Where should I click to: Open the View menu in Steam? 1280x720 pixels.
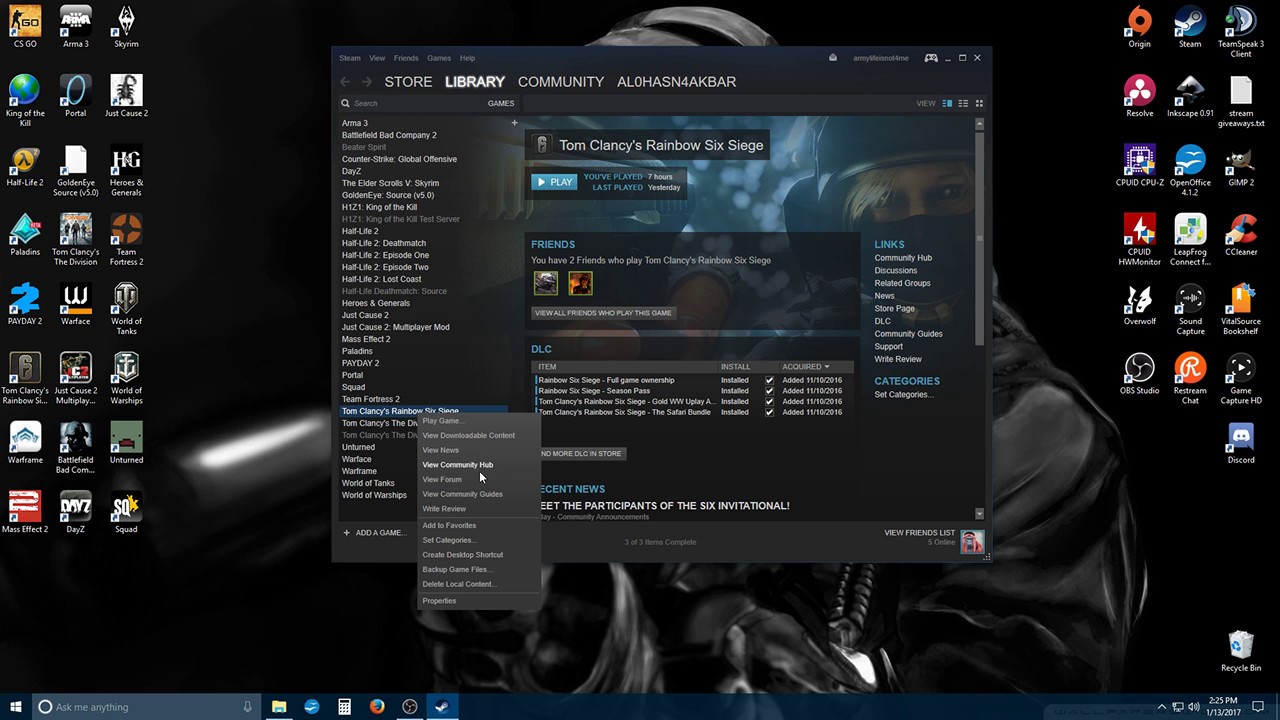click(x=377, y=58)
